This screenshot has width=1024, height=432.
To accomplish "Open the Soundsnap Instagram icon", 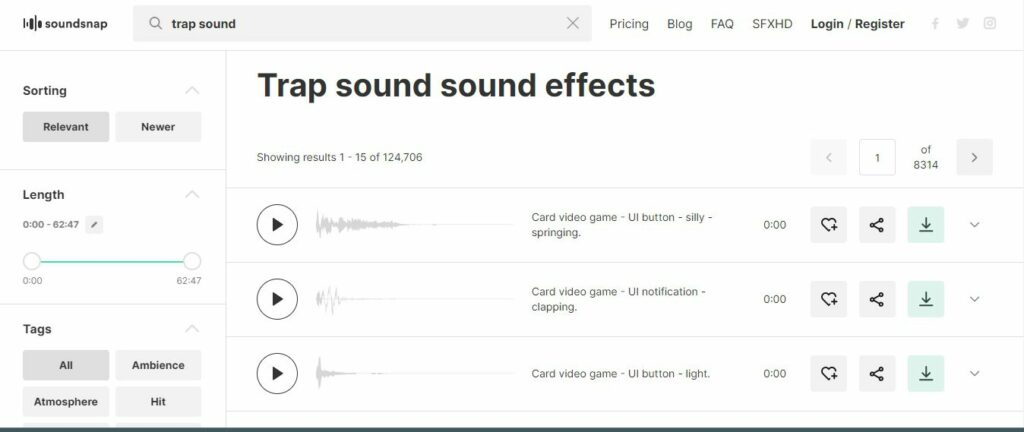I will [990, 23].
